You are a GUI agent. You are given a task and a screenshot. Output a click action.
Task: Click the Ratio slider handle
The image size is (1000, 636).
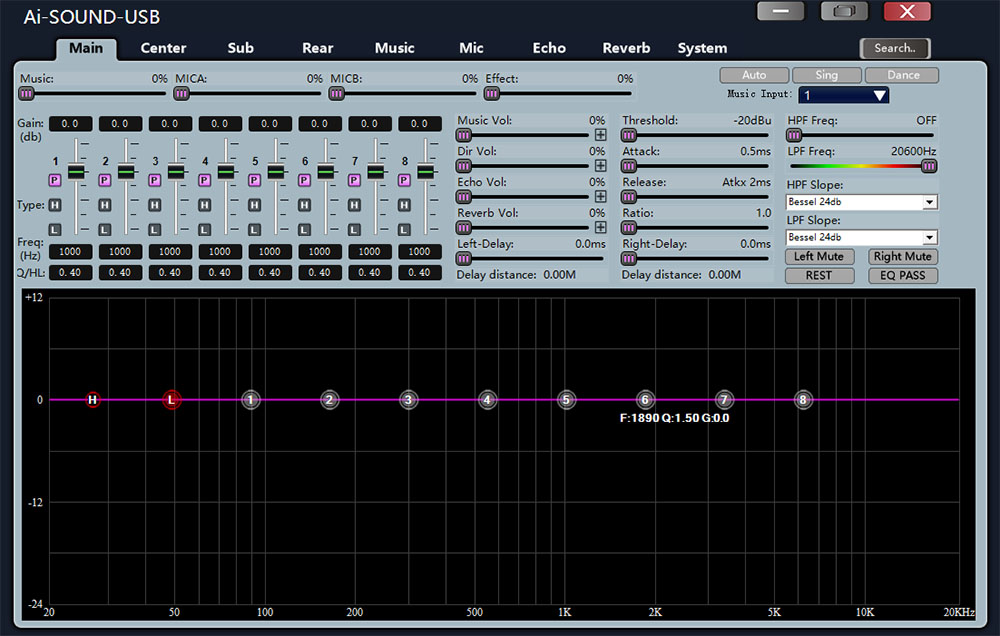[x=629, y=228]
